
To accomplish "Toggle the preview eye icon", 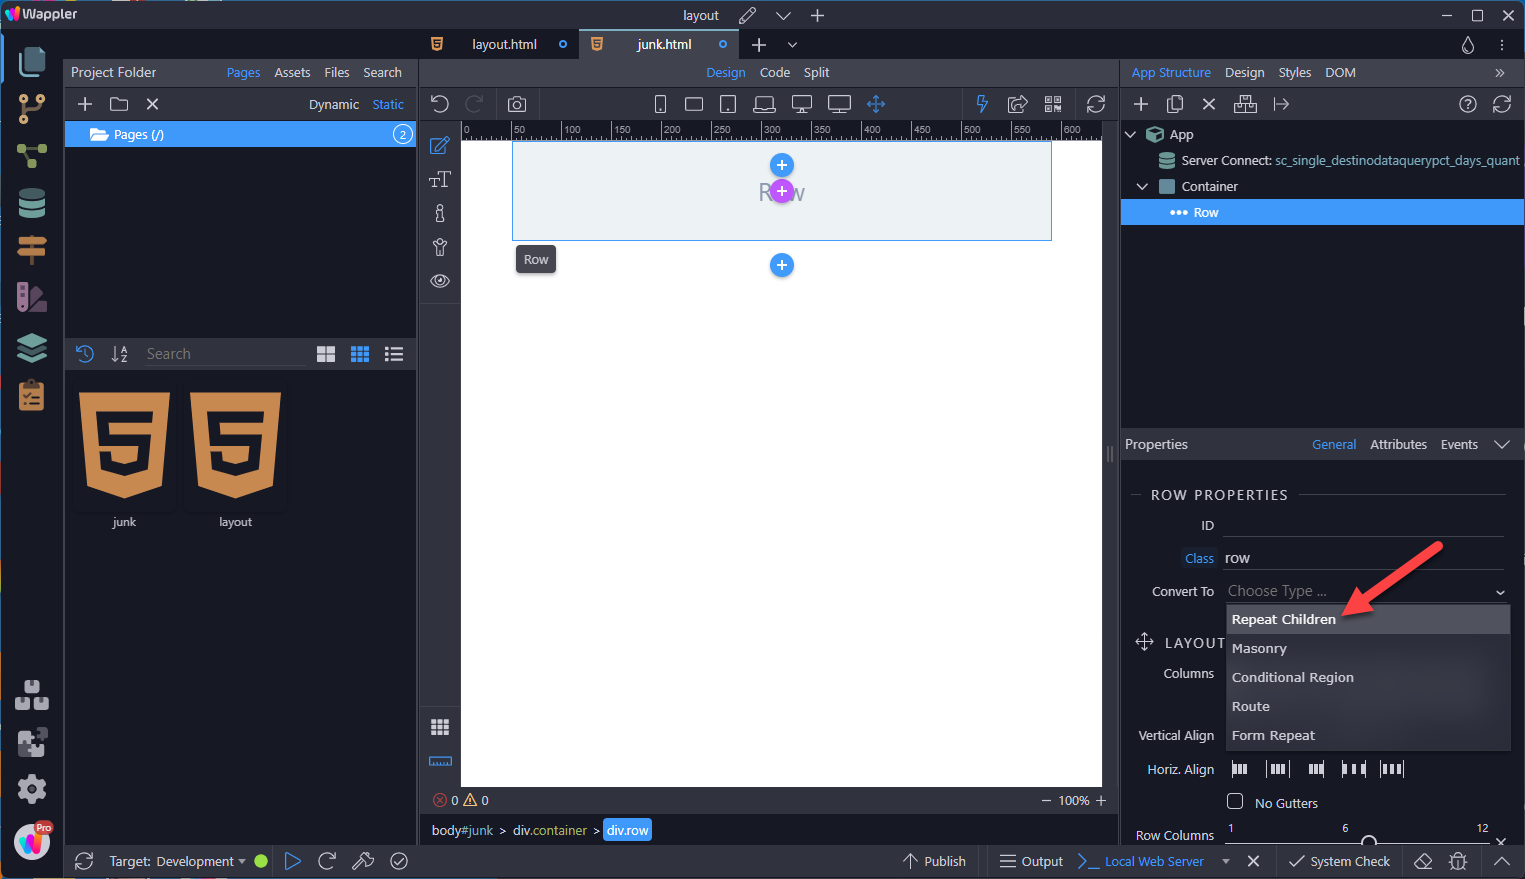I will 440,281.
